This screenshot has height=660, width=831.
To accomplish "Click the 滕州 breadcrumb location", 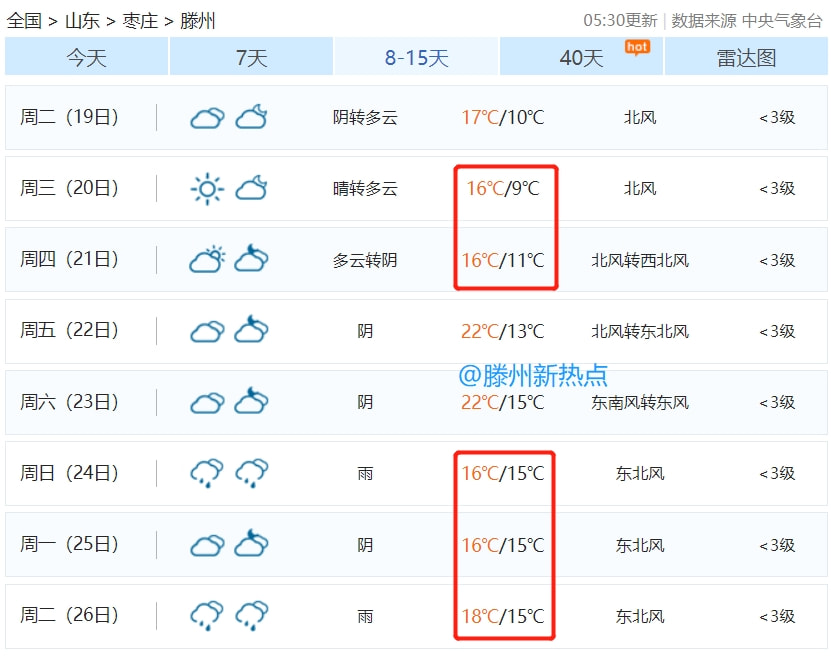I will [x=198, y=21].
